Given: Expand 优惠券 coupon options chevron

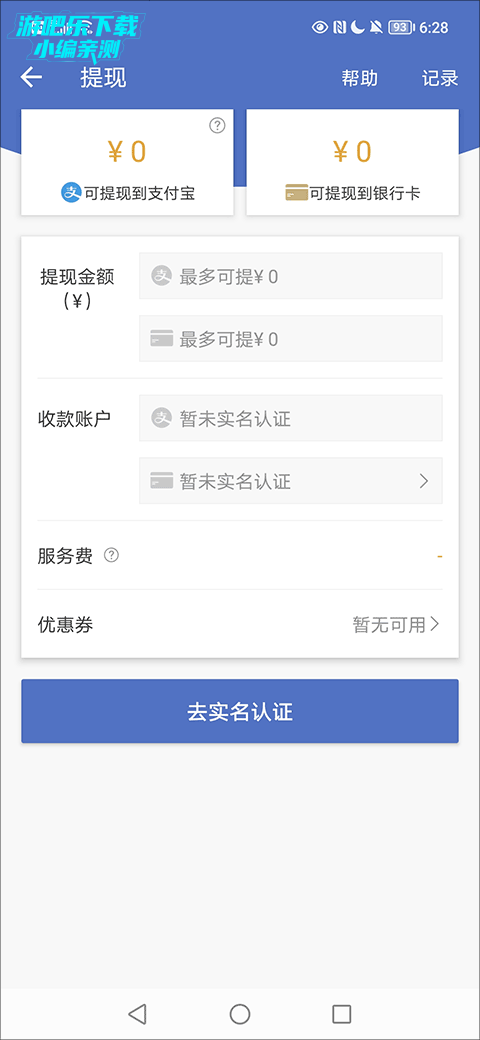Looking at the screenshot, I should pos(434,624).
